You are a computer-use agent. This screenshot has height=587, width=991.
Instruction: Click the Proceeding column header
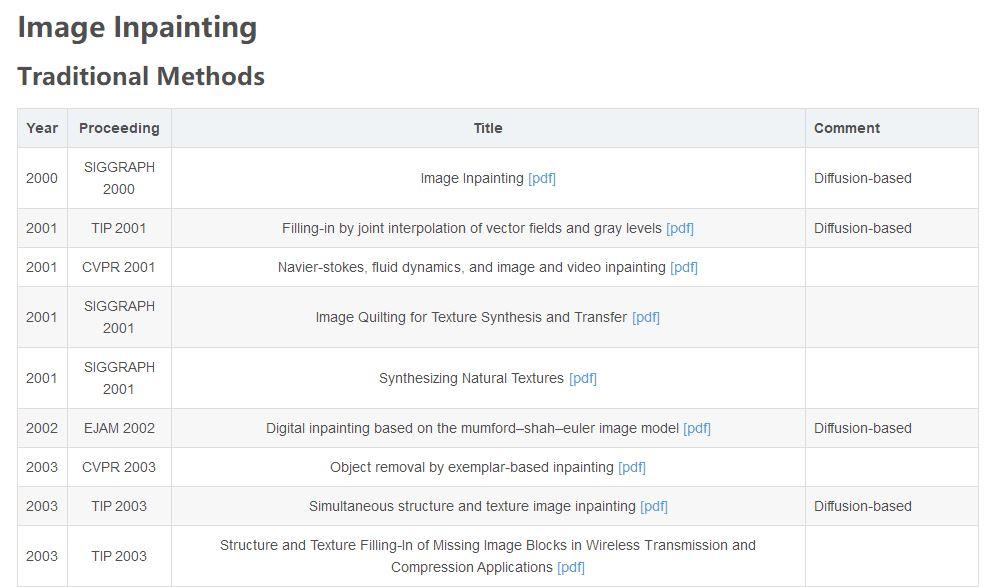pyautogui.click(x=119, y=128)
